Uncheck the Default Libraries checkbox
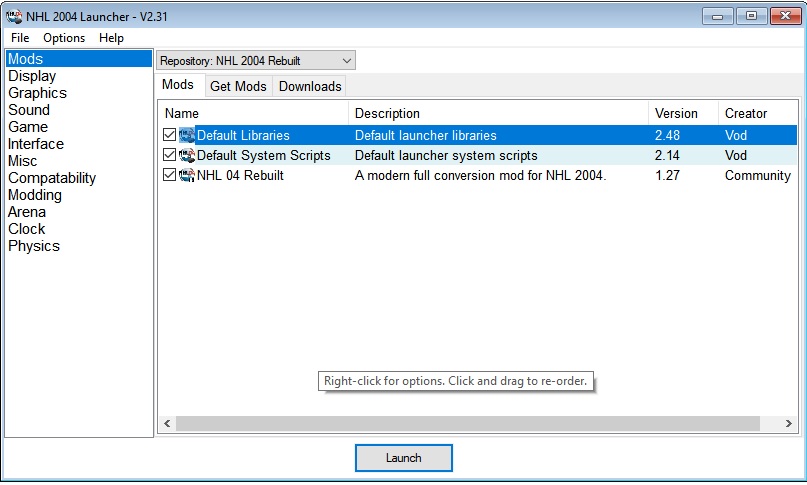This screenshot has width=807, height=485. tap(169, 135)
